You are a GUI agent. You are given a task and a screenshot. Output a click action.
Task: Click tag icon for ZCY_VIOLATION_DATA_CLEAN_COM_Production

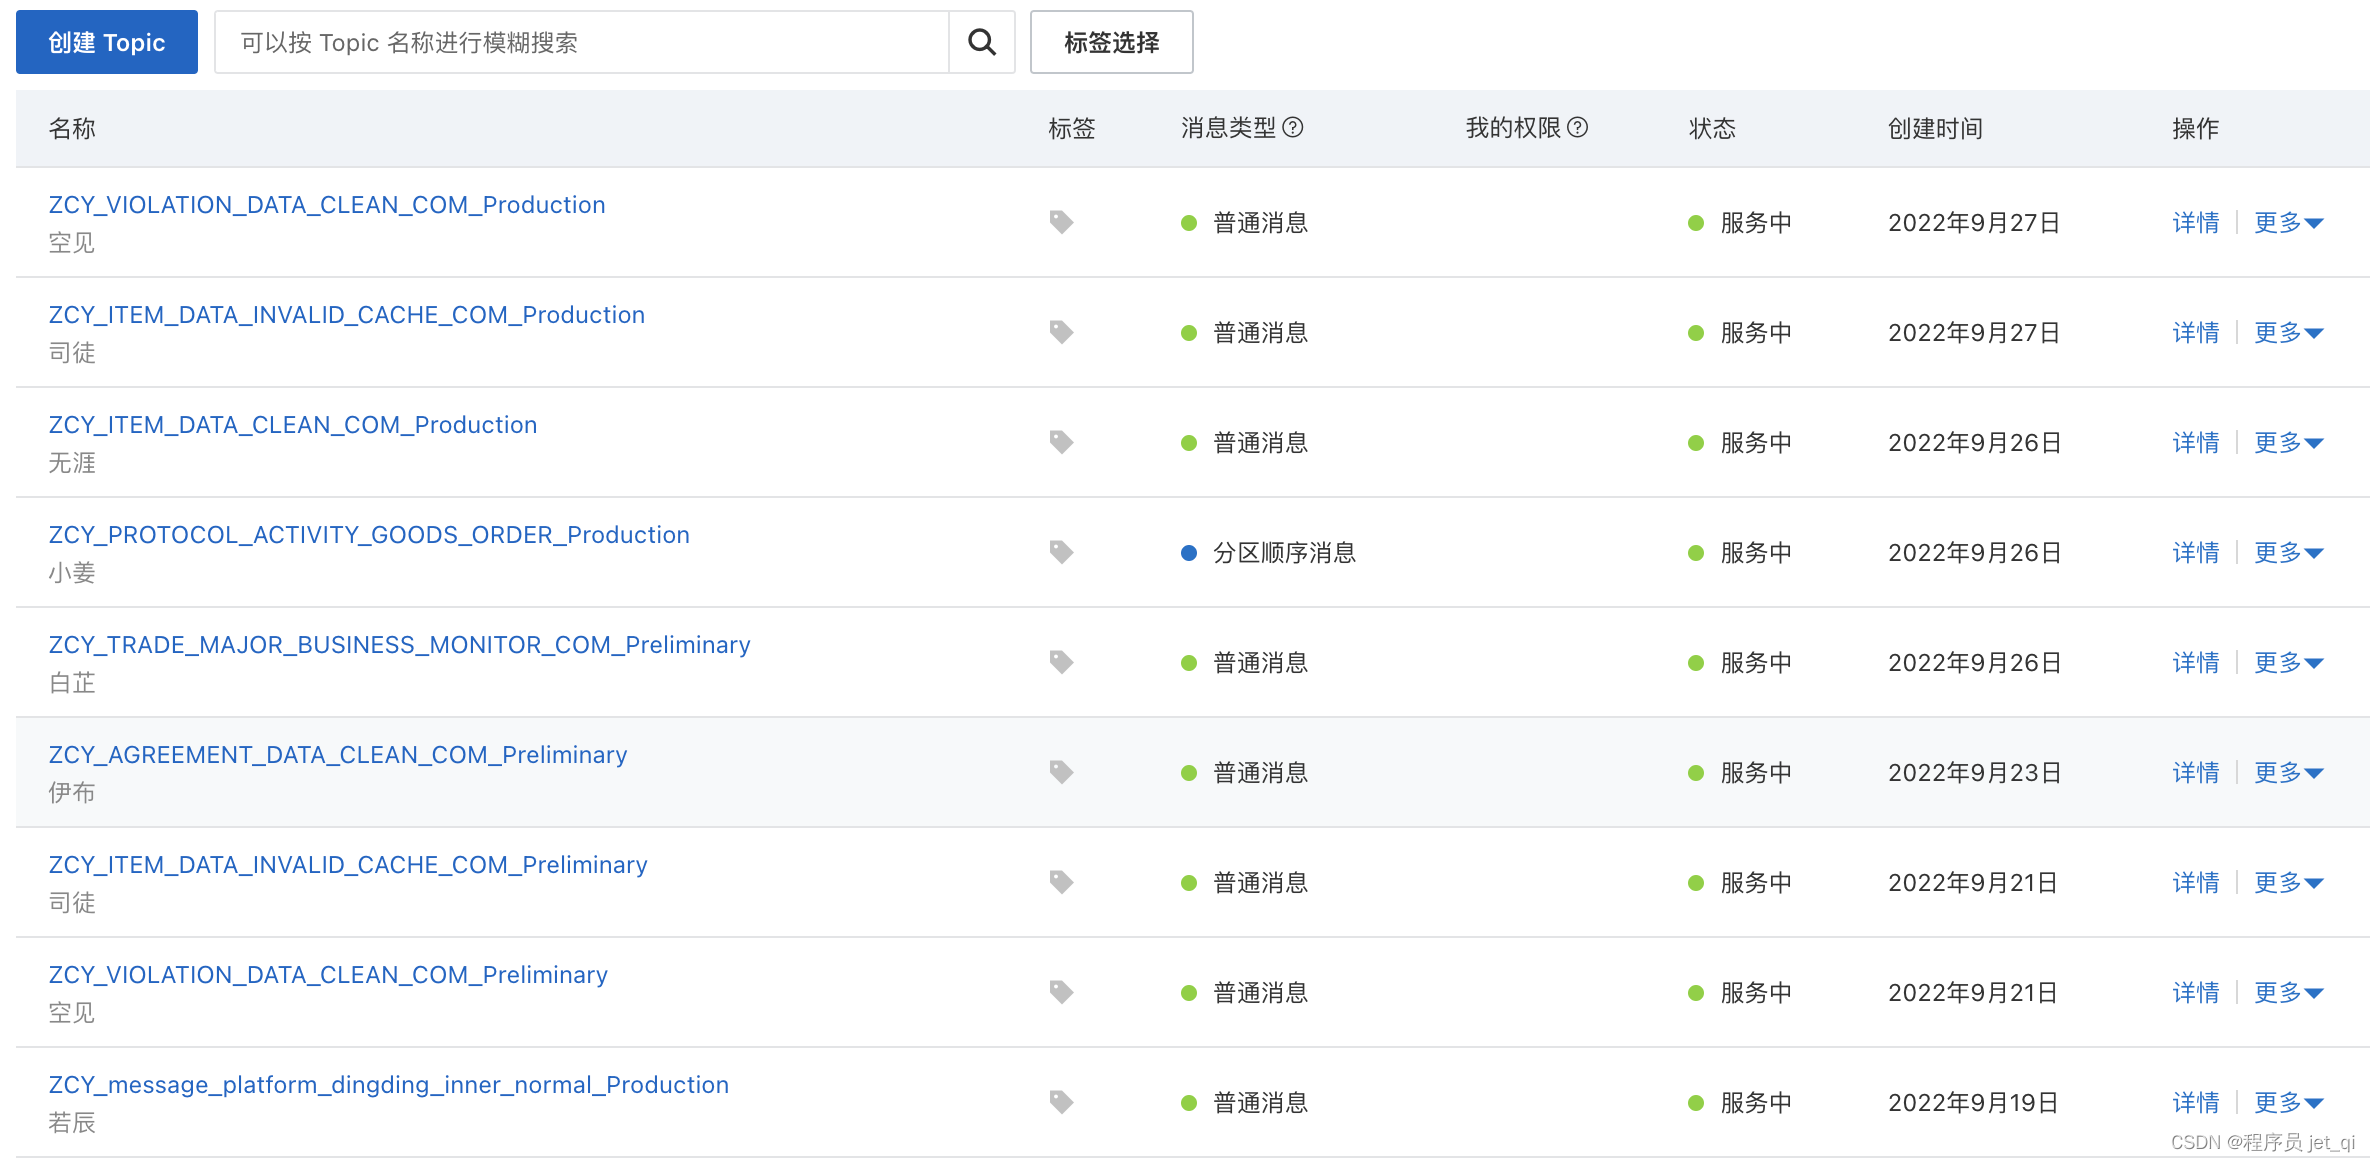click(x=1061, y=222)
